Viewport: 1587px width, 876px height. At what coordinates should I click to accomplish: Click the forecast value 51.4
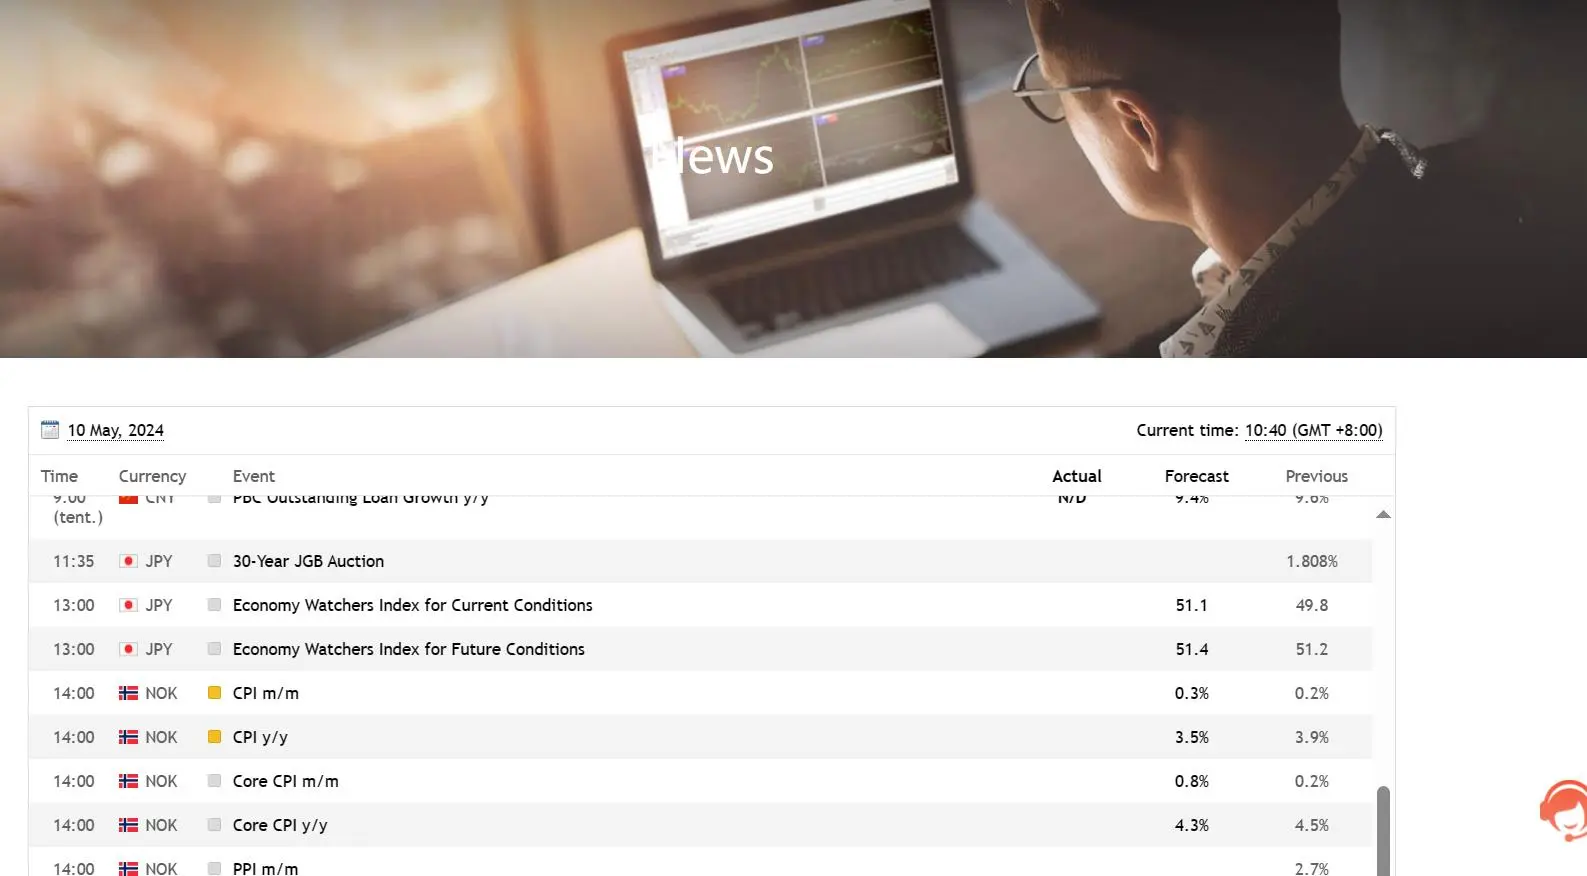point(1192,649)
